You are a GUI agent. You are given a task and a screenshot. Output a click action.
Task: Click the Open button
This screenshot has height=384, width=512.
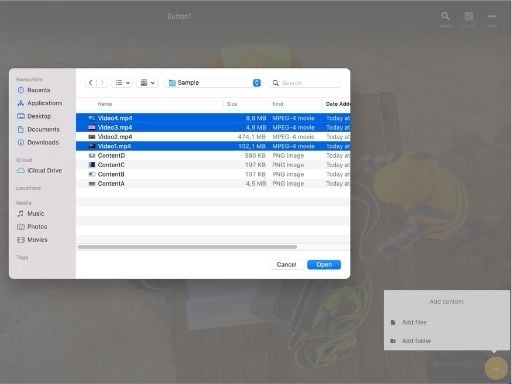coord(324,265)
